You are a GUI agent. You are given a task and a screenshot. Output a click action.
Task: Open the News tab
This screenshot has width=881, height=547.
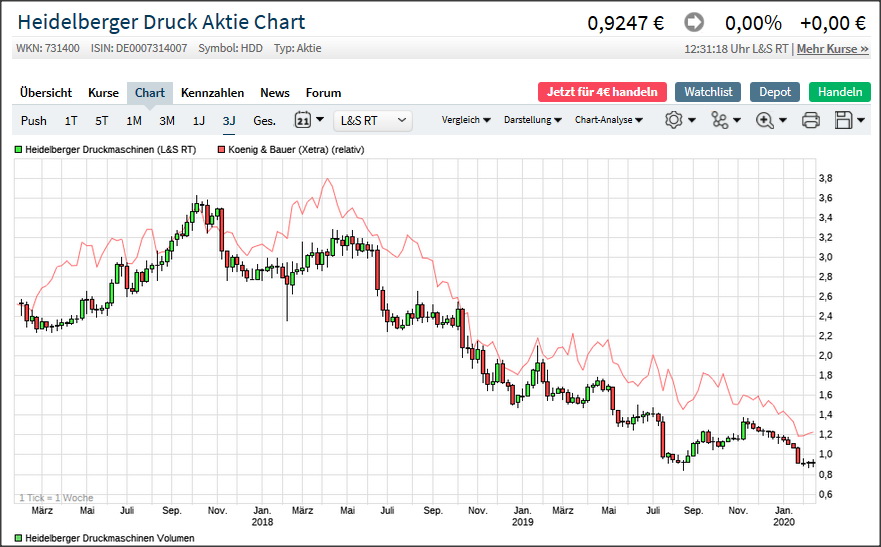(275, 93)
